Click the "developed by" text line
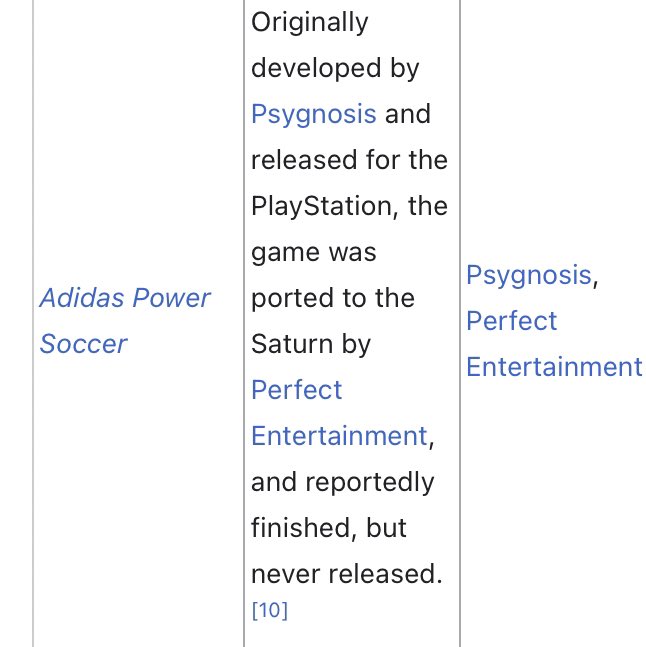Screen dimensions: 646x647 pos(334,68)
